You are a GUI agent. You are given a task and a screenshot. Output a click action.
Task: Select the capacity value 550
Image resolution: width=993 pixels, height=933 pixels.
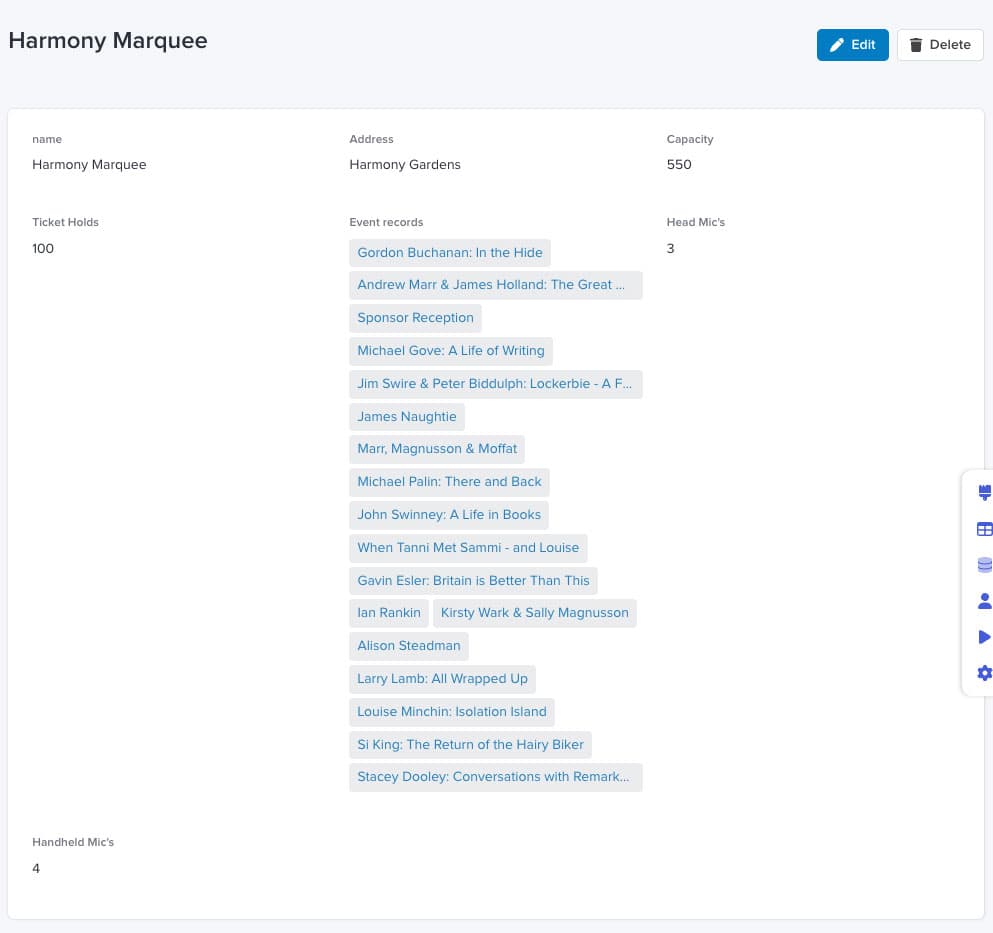679,165
